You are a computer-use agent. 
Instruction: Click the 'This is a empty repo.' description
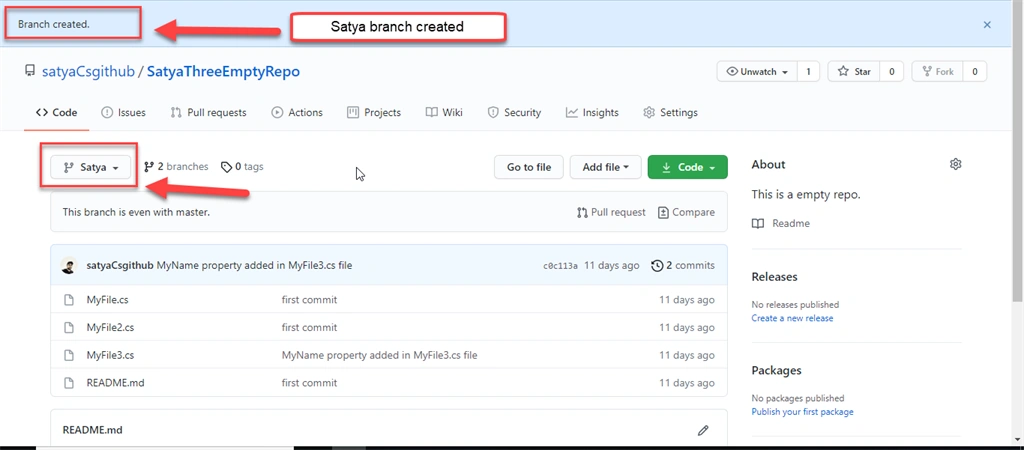tap(806, 195)
